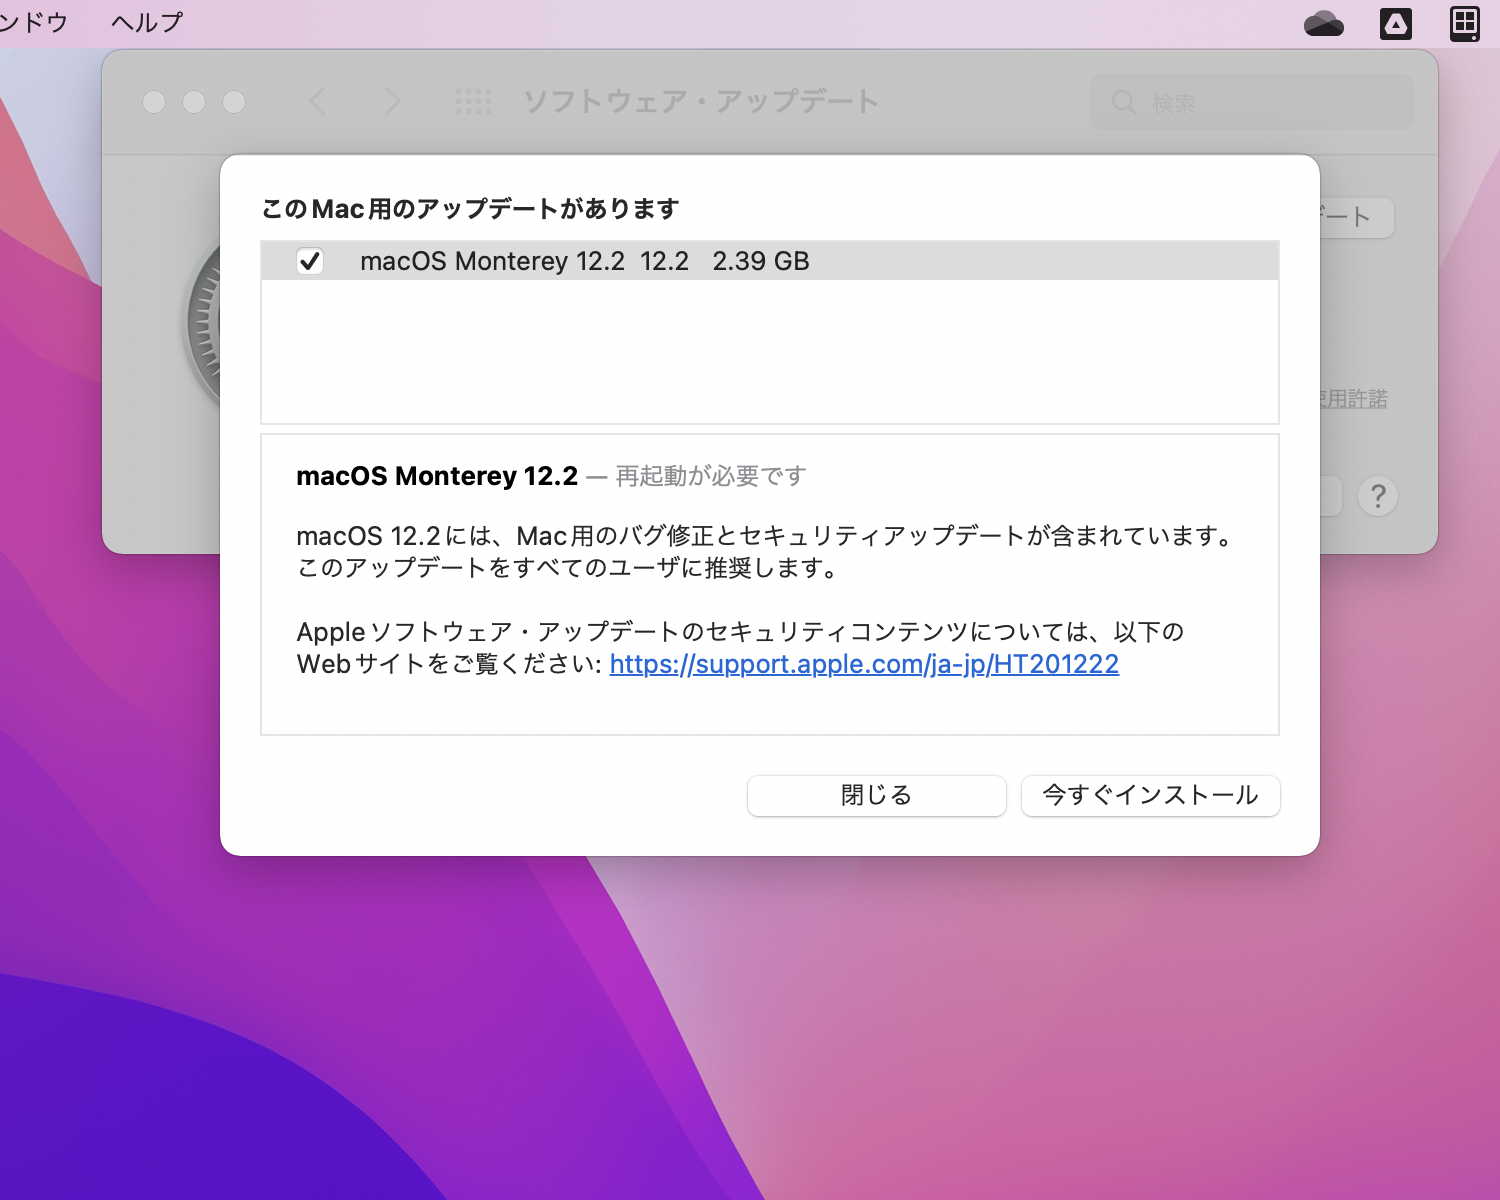Click the triangle app status icon in menu bar
The width and height of the screenshot is (1500, 1200).
(1396, 22)
